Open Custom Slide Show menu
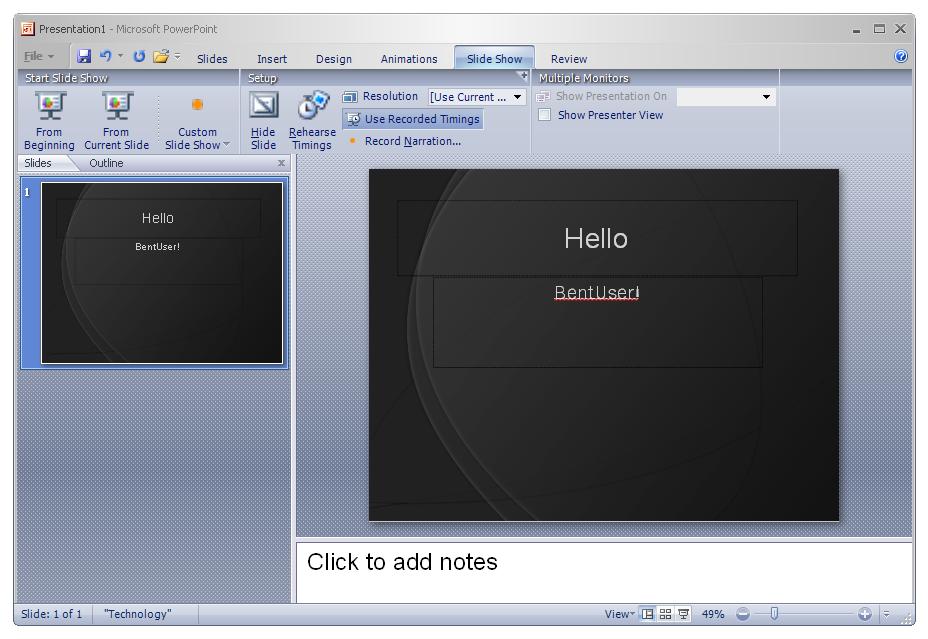Image resolution: width=928 pixels, height=639 pixels. pyautogui.click(x=197, y=121)
